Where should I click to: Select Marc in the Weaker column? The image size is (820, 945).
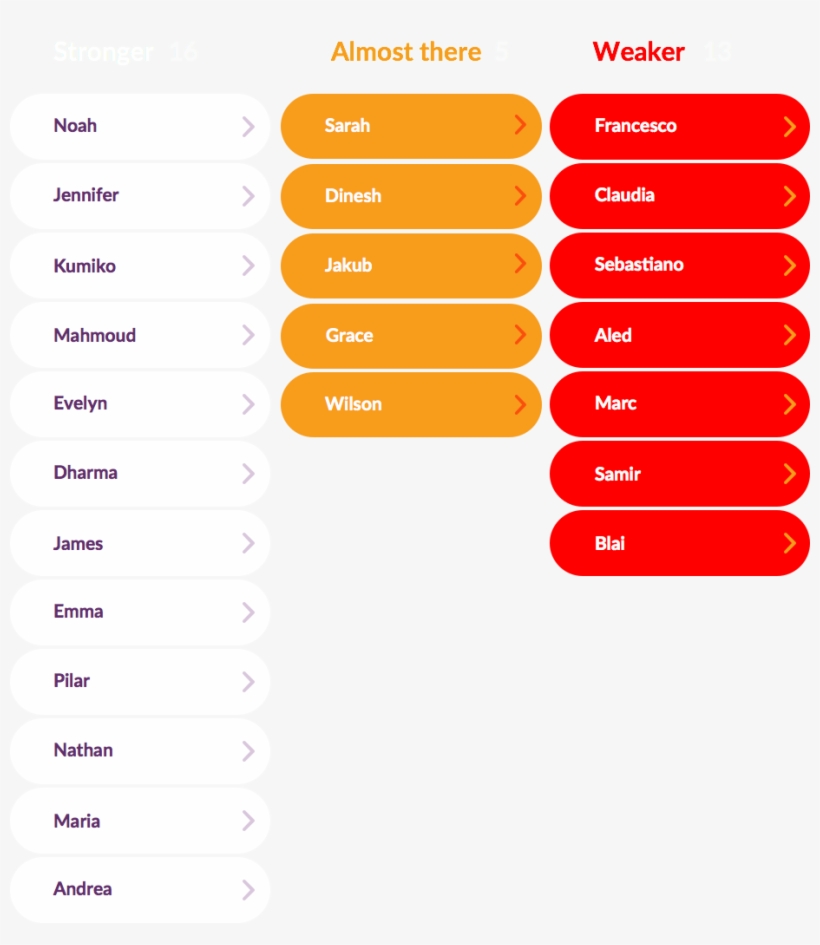[679, 404]
